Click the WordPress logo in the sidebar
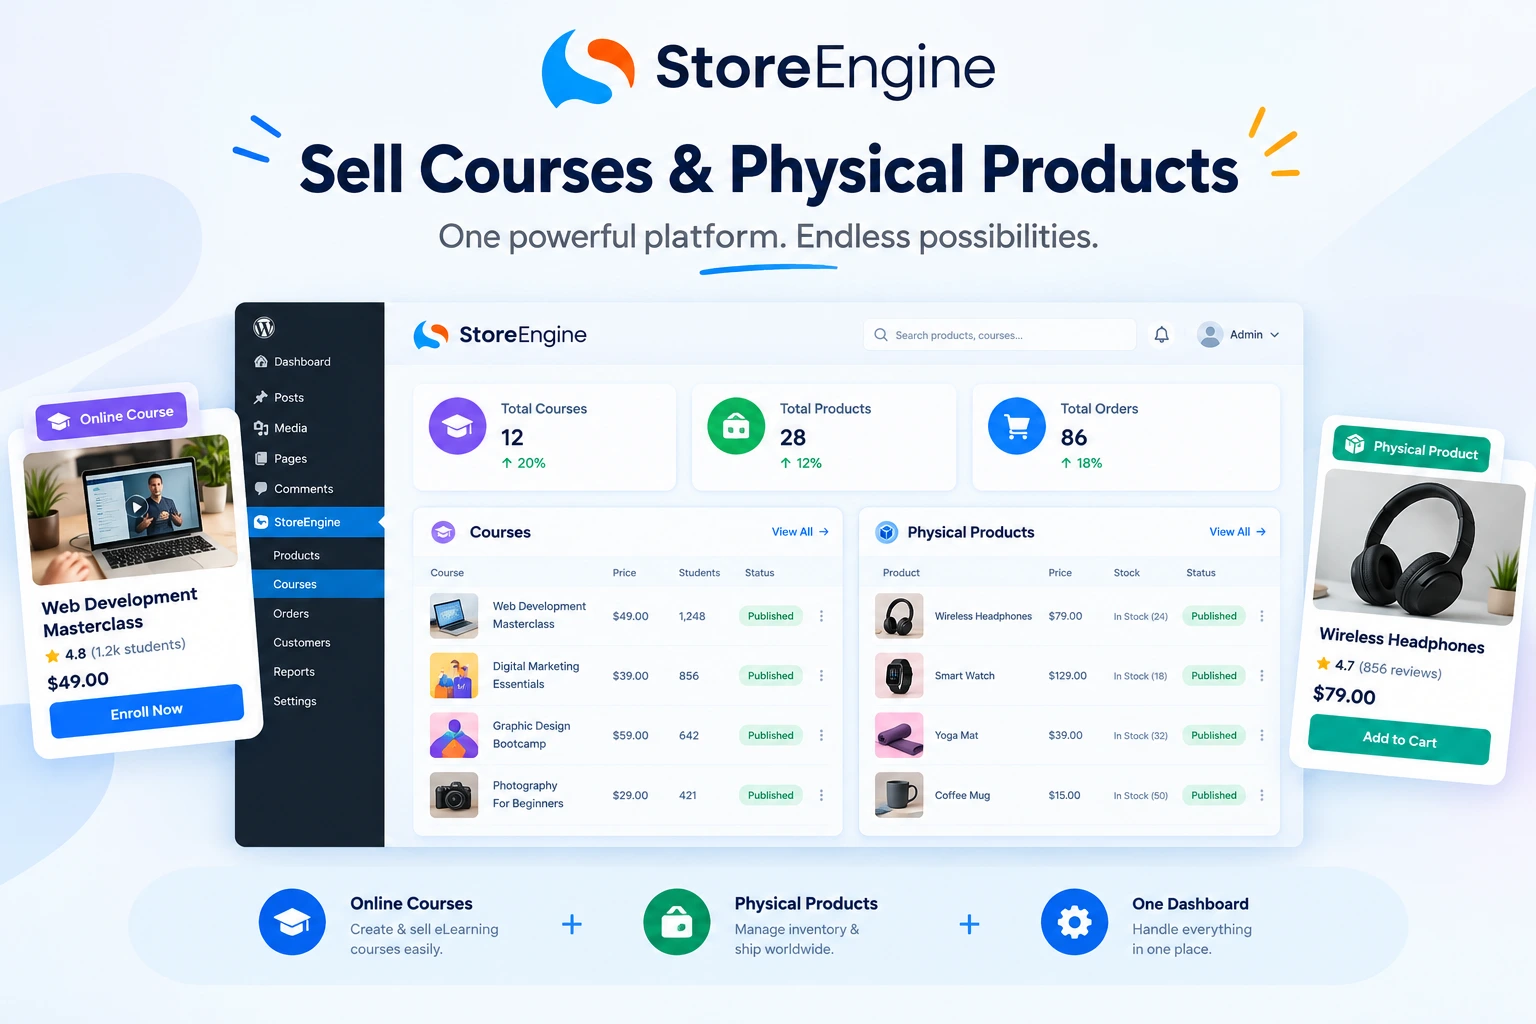Viewport: 1536px width, 1024px height. pyautogui.click(x=264, y=328)
